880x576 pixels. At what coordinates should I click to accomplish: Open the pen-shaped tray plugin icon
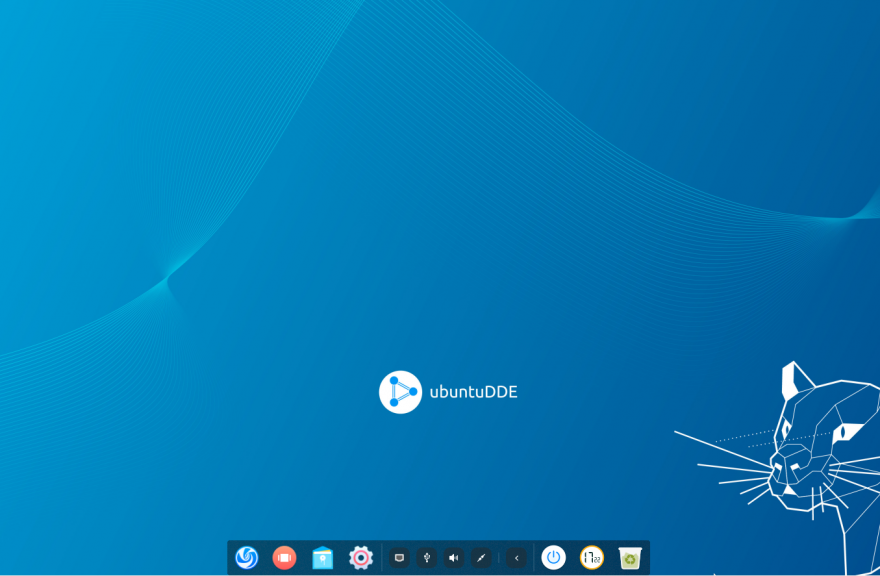[481, 557]
